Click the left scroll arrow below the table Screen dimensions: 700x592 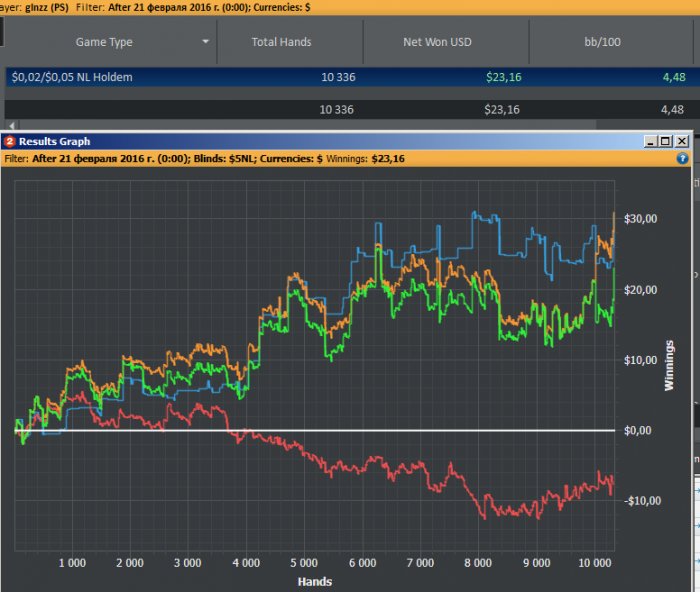[x=10, y=125]
